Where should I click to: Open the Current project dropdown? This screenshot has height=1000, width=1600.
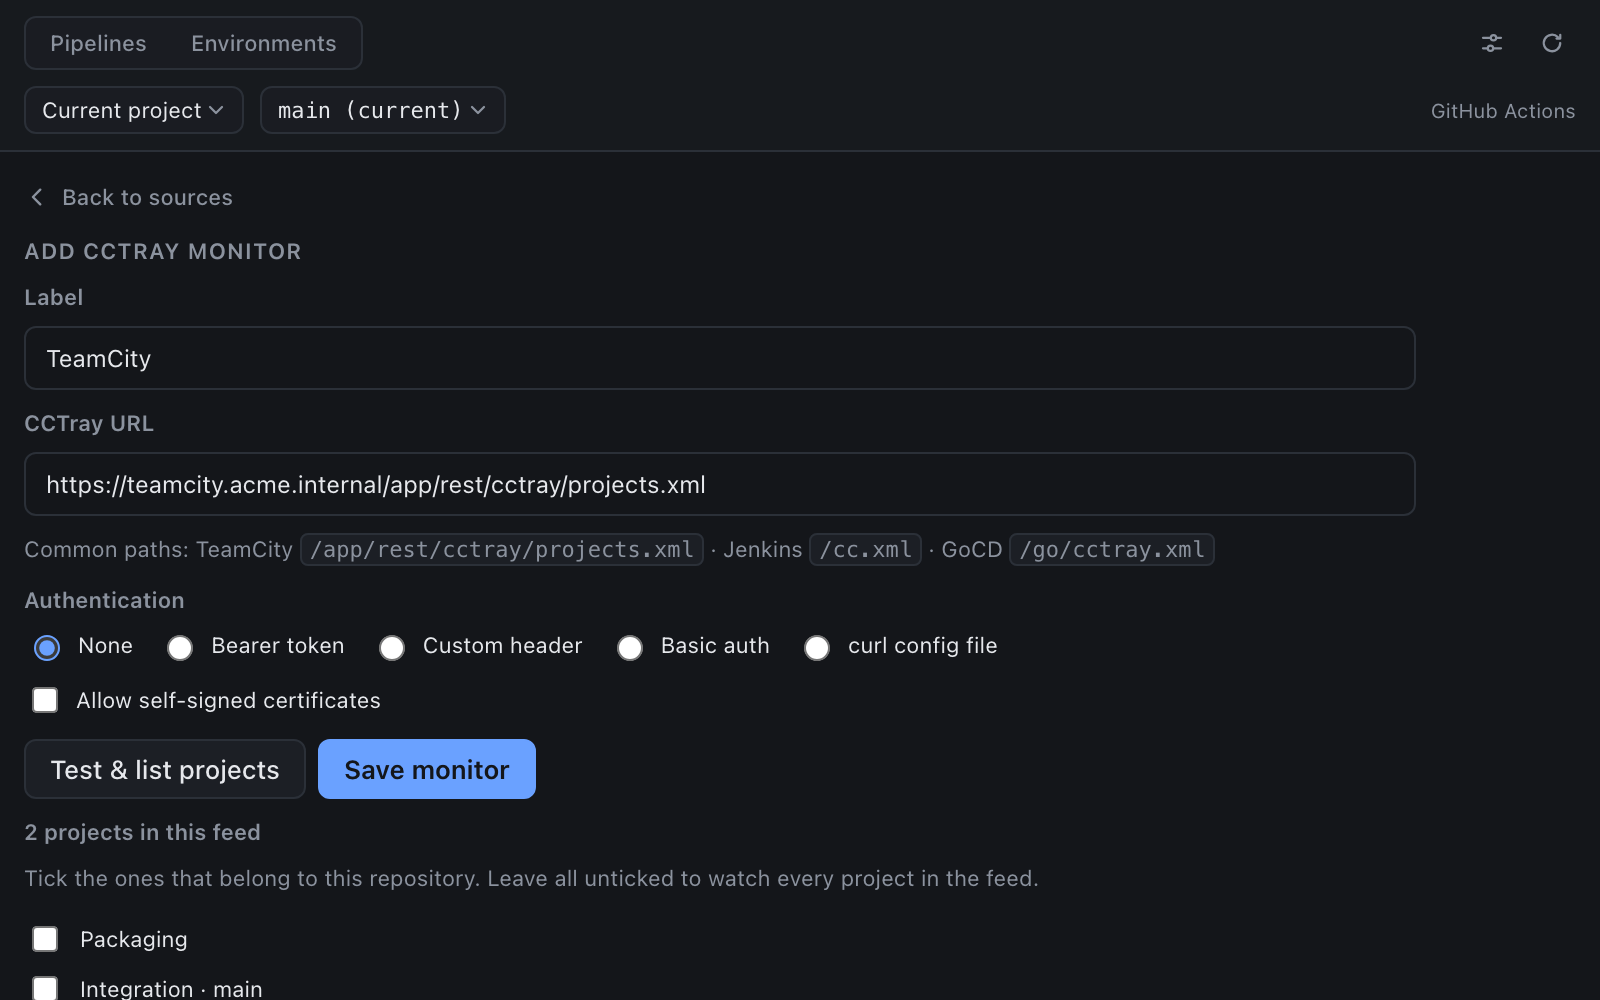coord(134,110)
